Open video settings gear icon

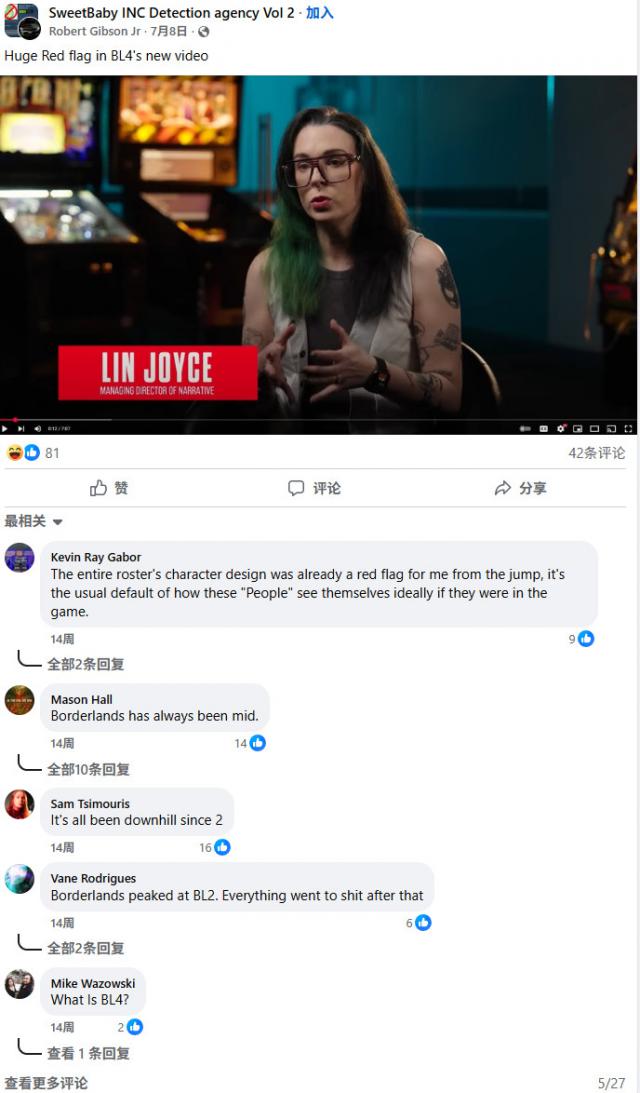[561, 429]
